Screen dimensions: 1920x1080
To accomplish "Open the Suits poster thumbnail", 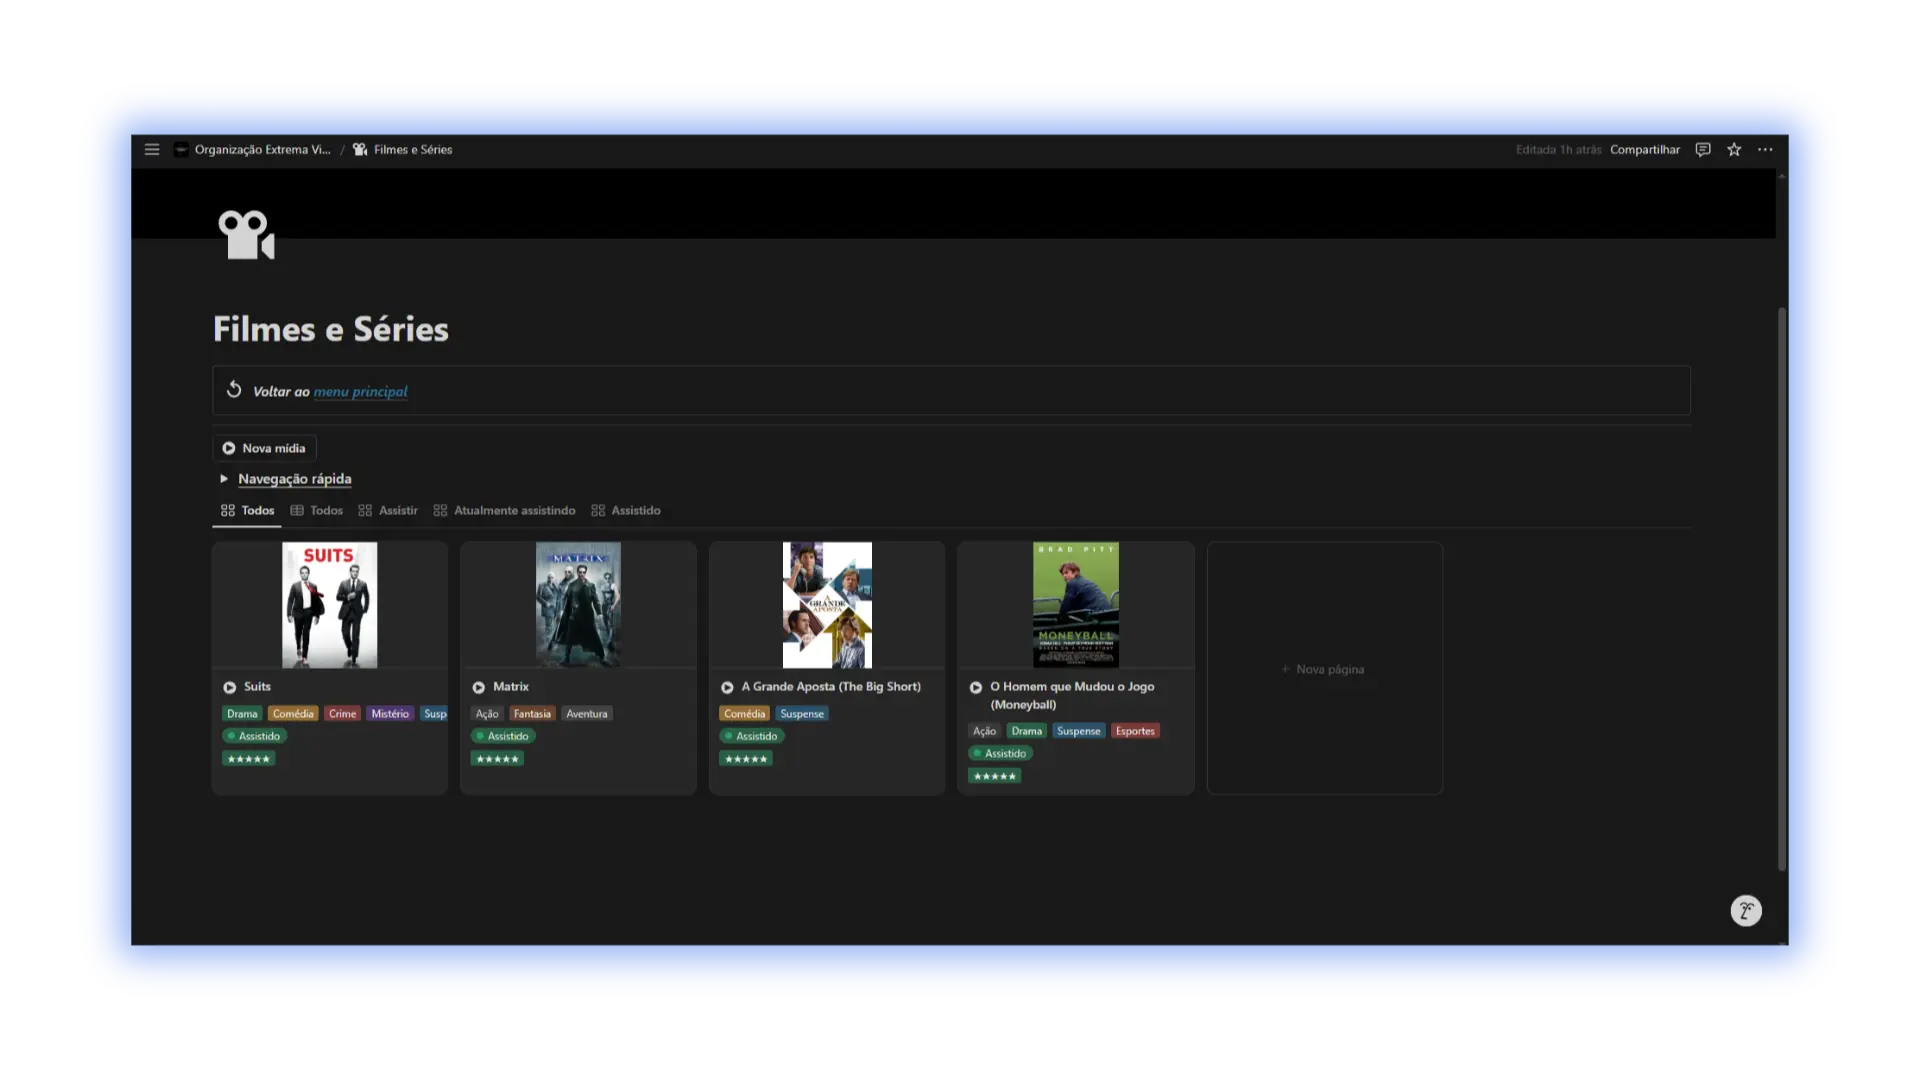I will 329,605.
